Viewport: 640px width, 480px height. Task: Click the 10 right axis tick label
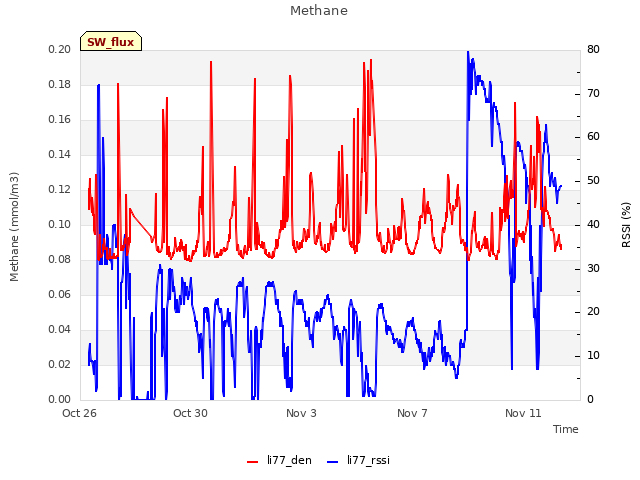pos(593,356)
